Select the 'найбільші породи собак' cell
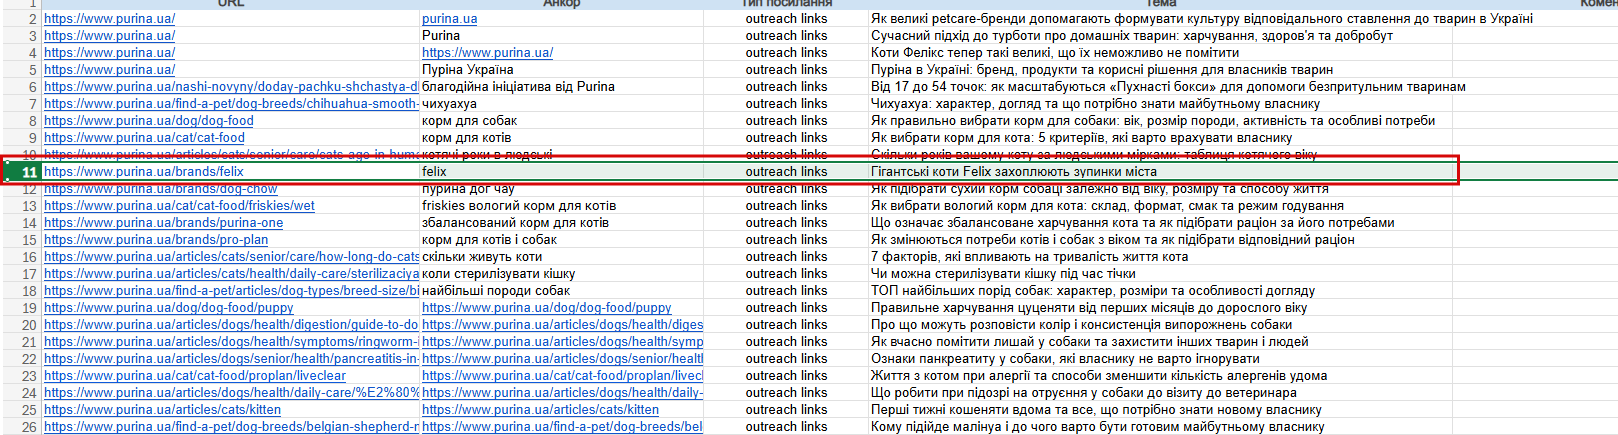The image size is (1618, 435). (561, 291)
